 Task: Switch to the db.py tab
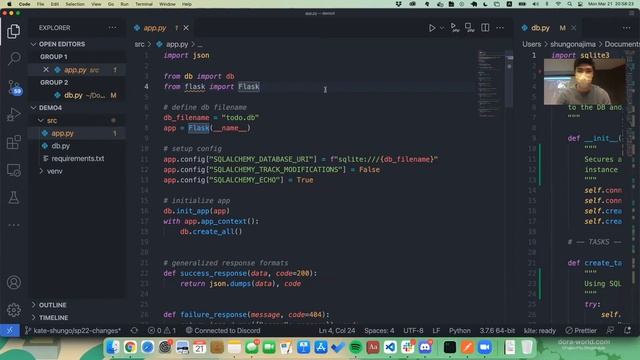click(540, 28)
